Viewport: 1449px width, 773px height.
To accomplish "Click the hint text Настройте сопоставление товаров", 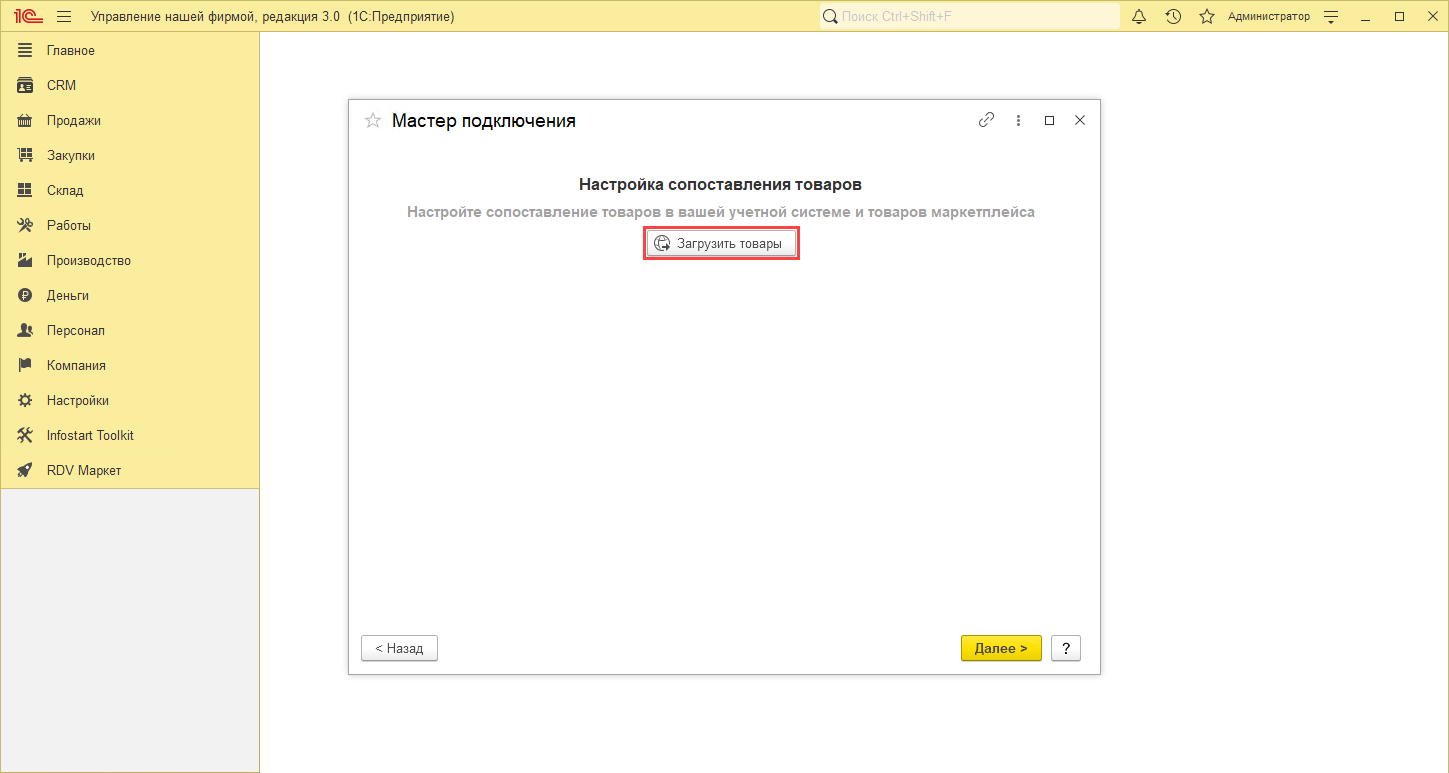I will 721,212.
